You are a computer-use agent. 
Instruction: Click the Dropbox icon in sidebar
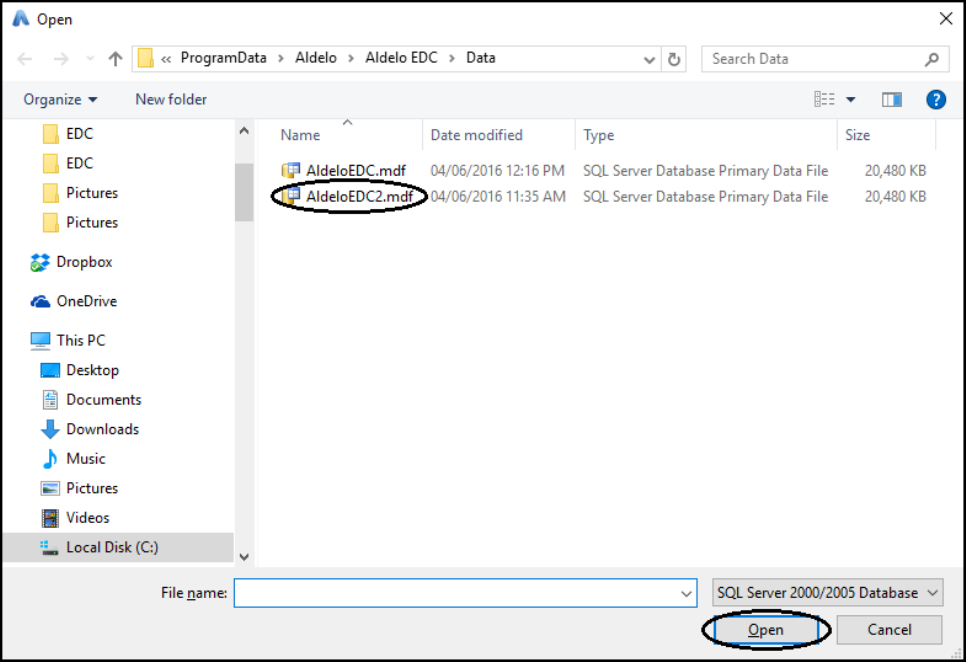tap(40, 262)
